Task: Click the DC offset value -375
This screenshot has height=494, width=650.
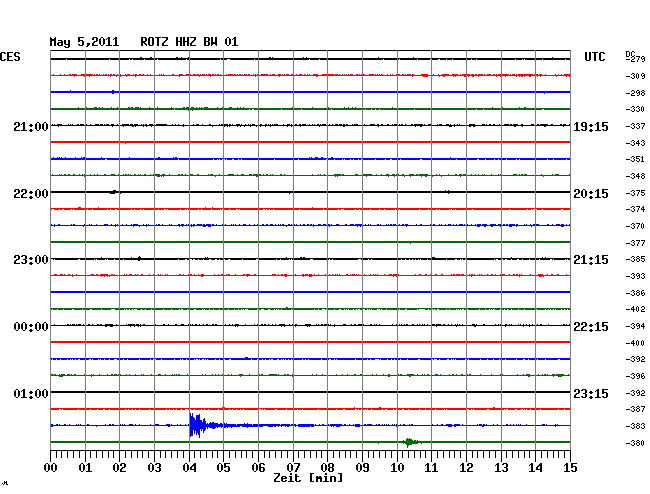Action: pos(635,193)
